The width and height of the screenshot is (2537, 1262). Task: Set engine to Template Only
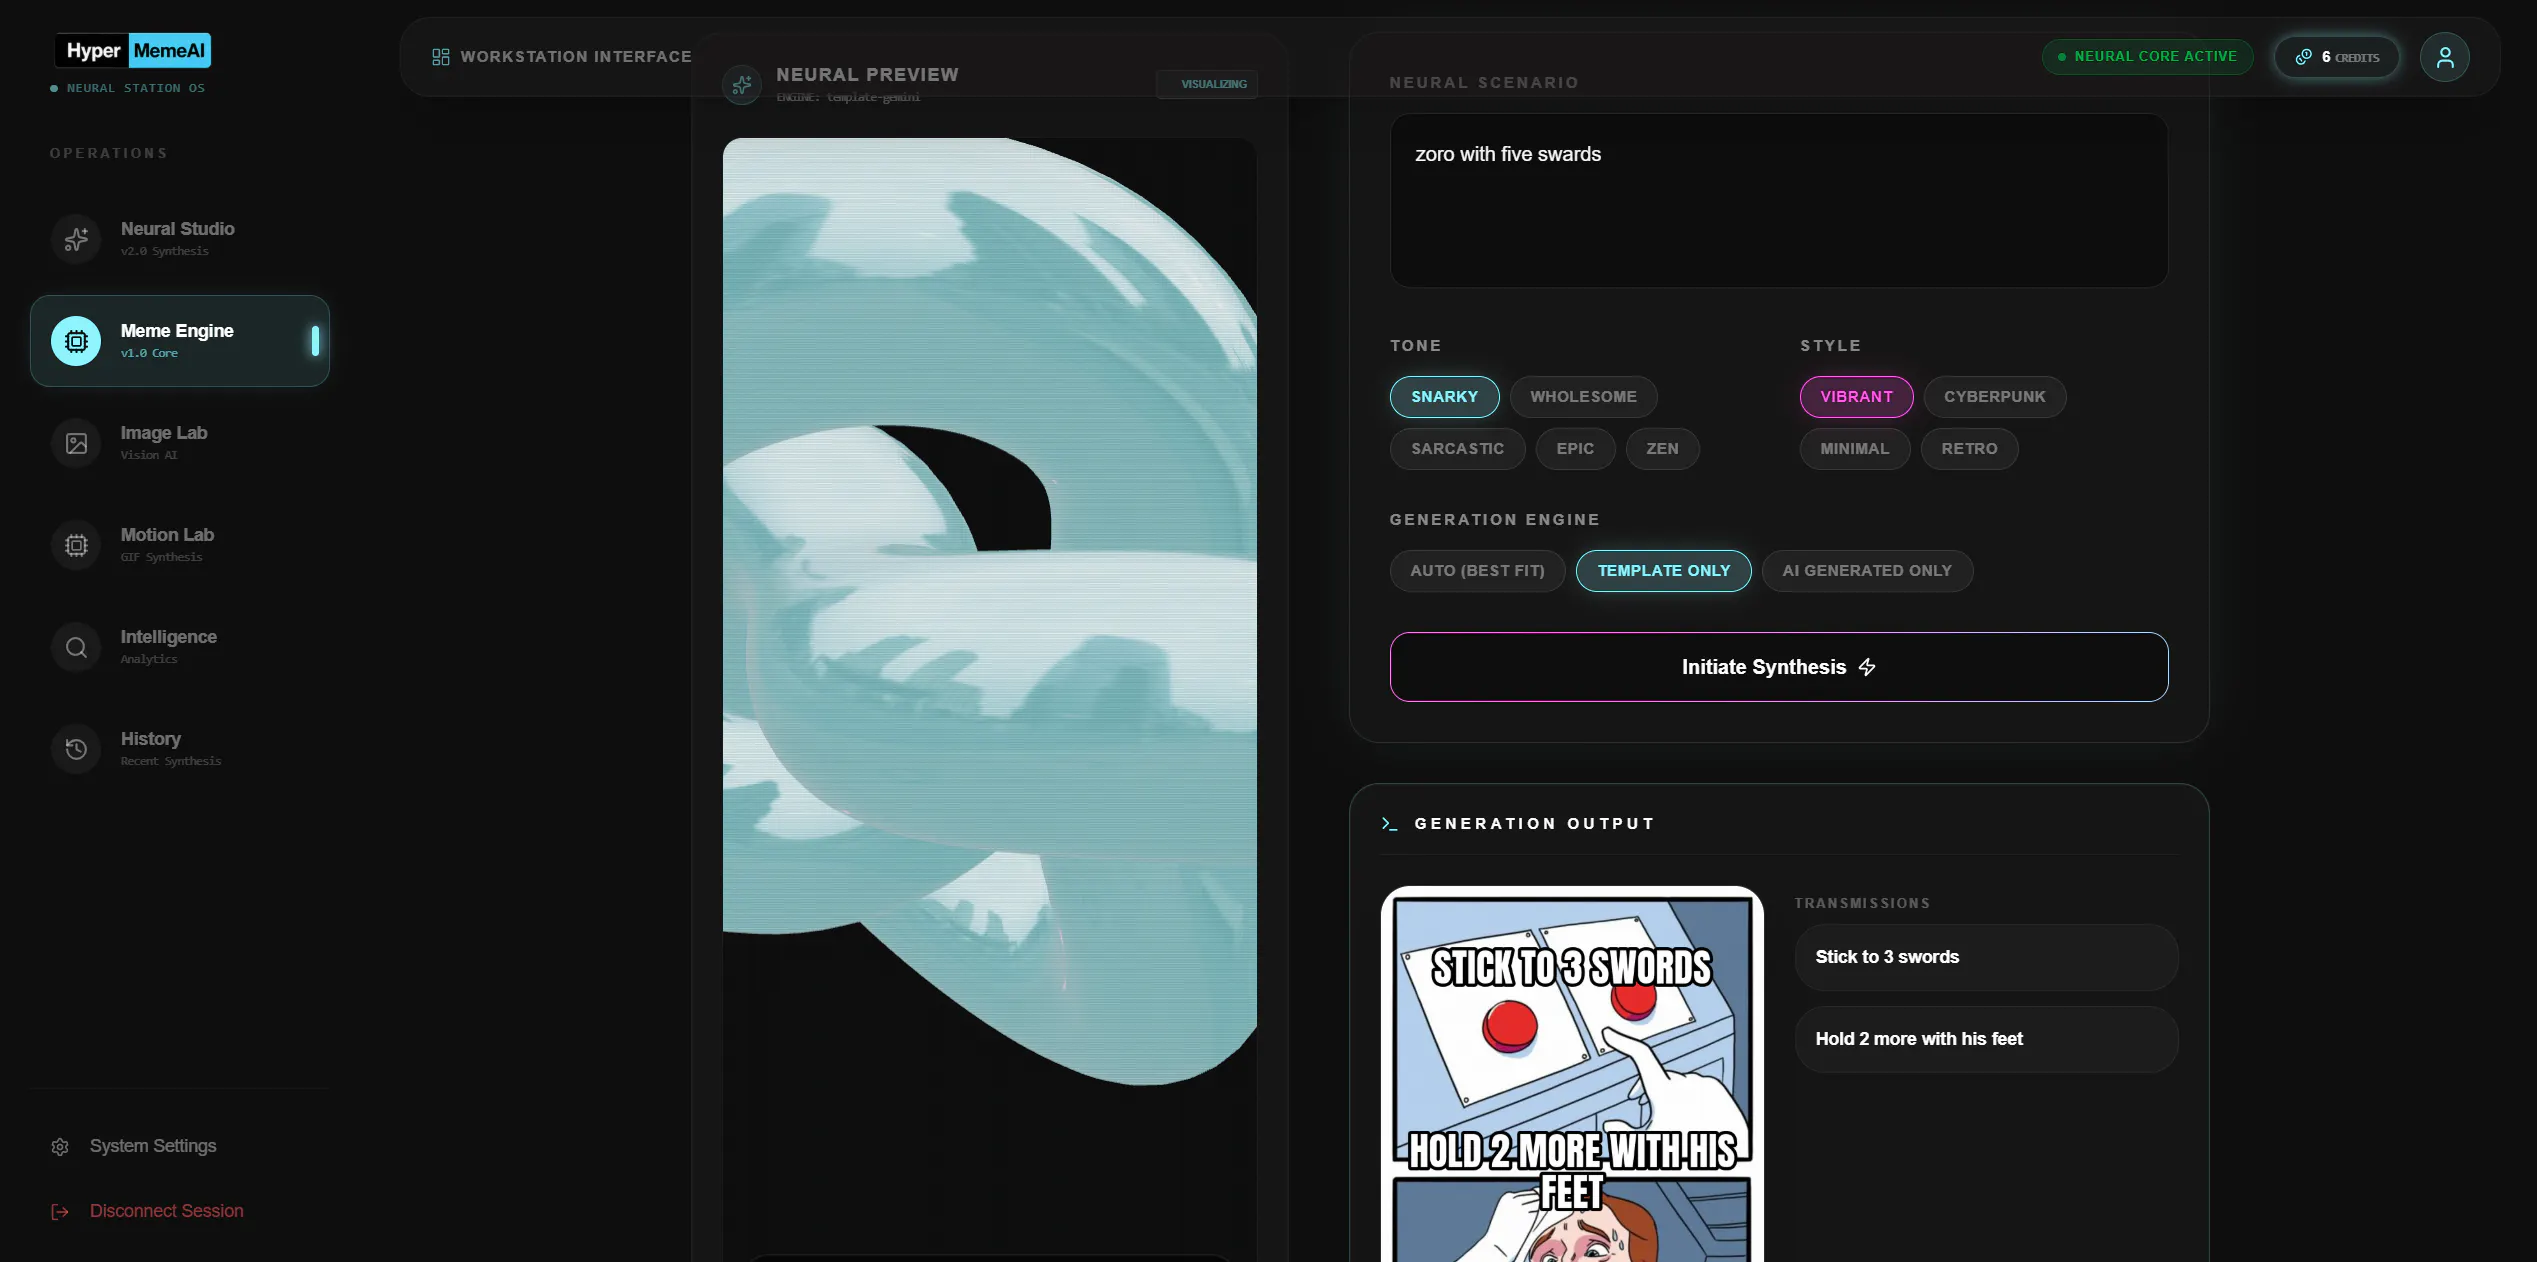point(1663,571)
